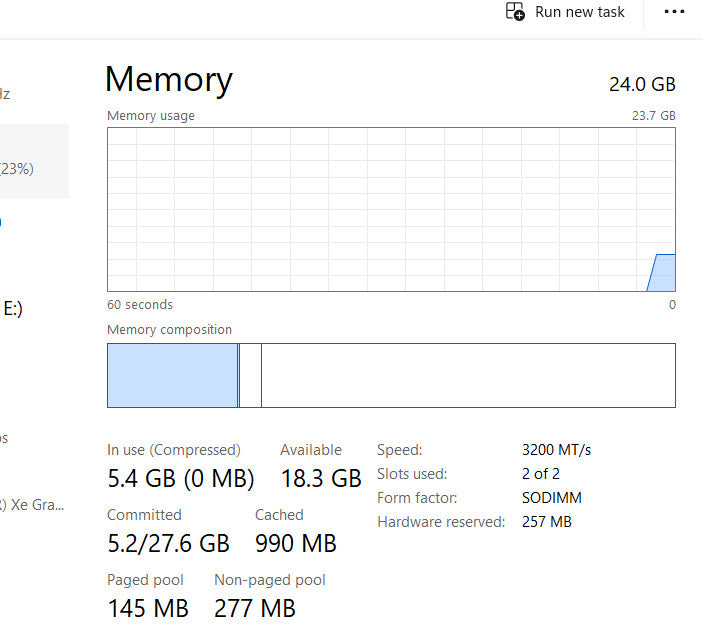Click the Hardware reserved value 257 MB
Image resolution: width=703 pixels, height=642 pixels.
point(547,522)
